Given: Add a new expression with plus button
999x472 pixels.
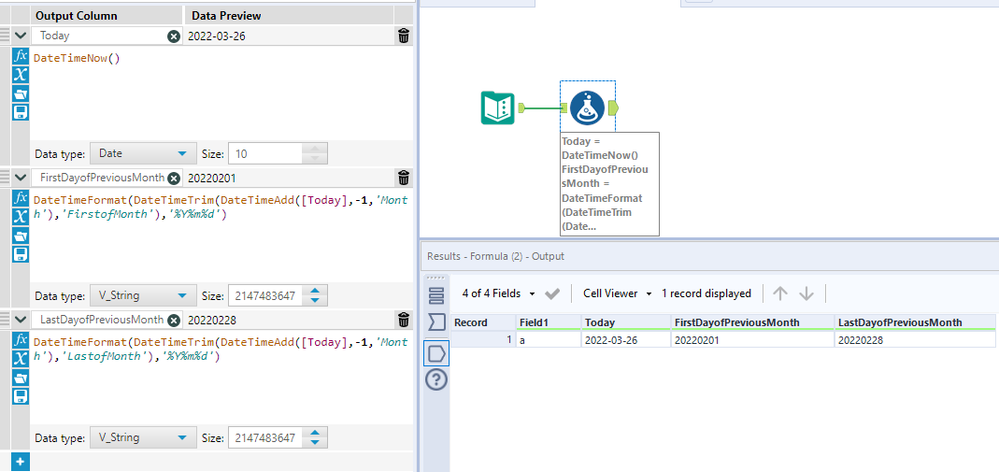Looking at the screenshot, I should tap(20, 461).
